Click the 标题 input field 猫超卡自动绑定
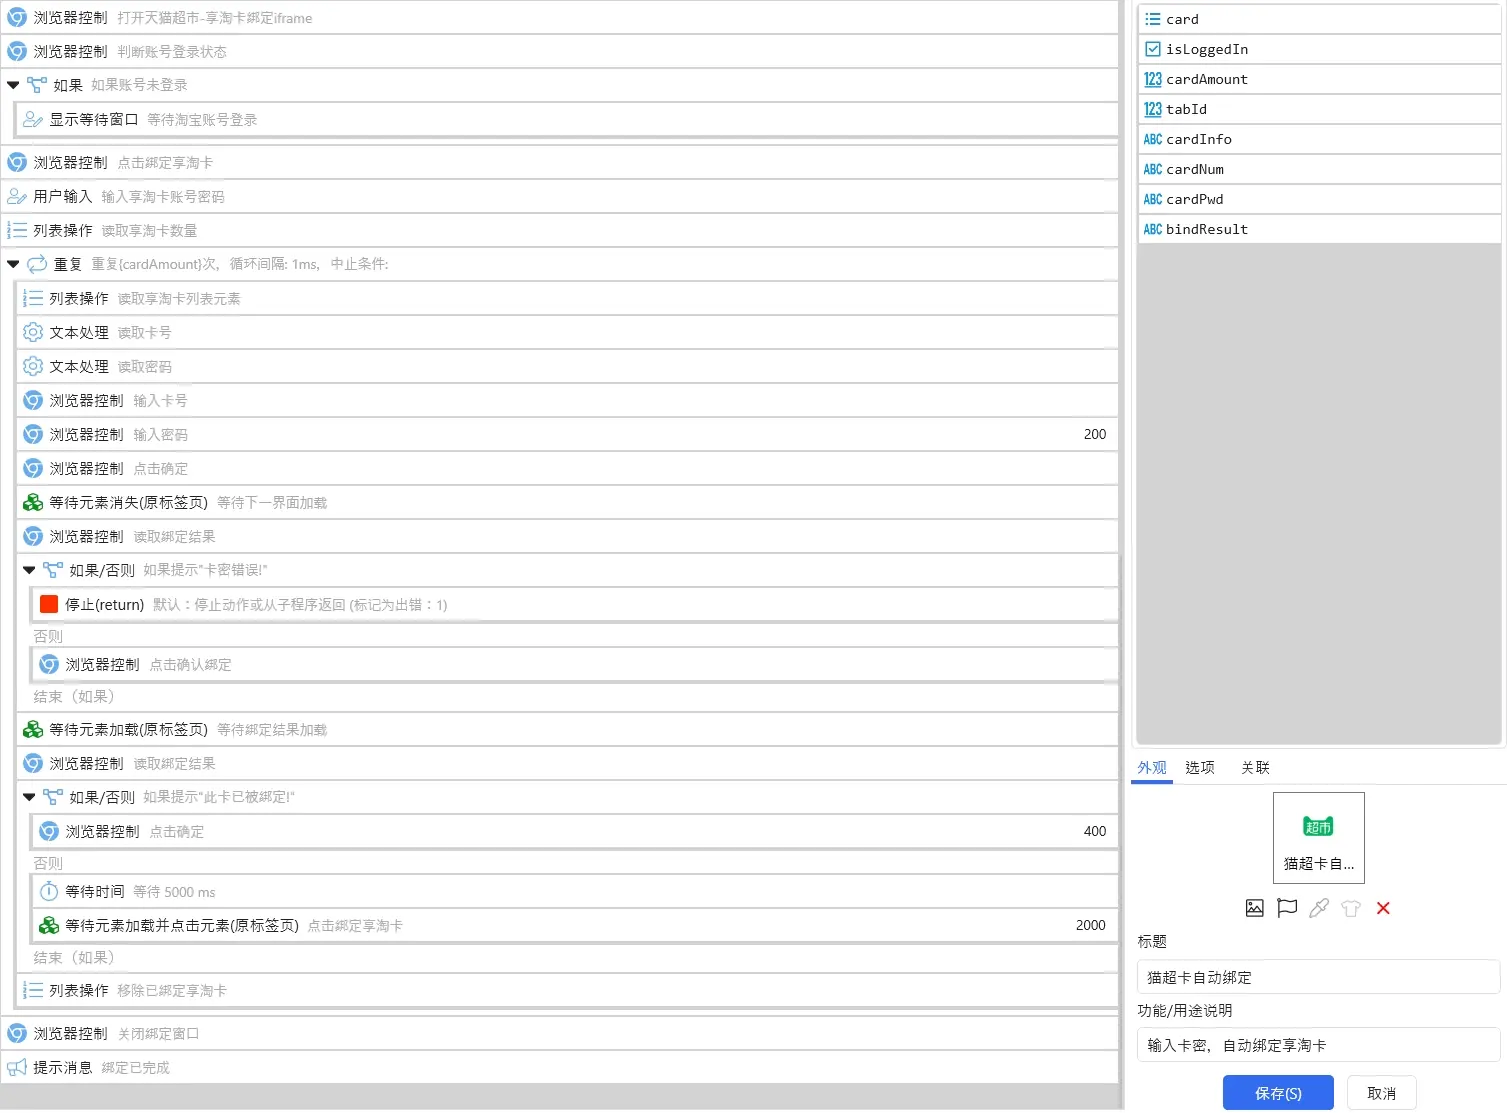1507x1113 pixels. (1317, 977)
